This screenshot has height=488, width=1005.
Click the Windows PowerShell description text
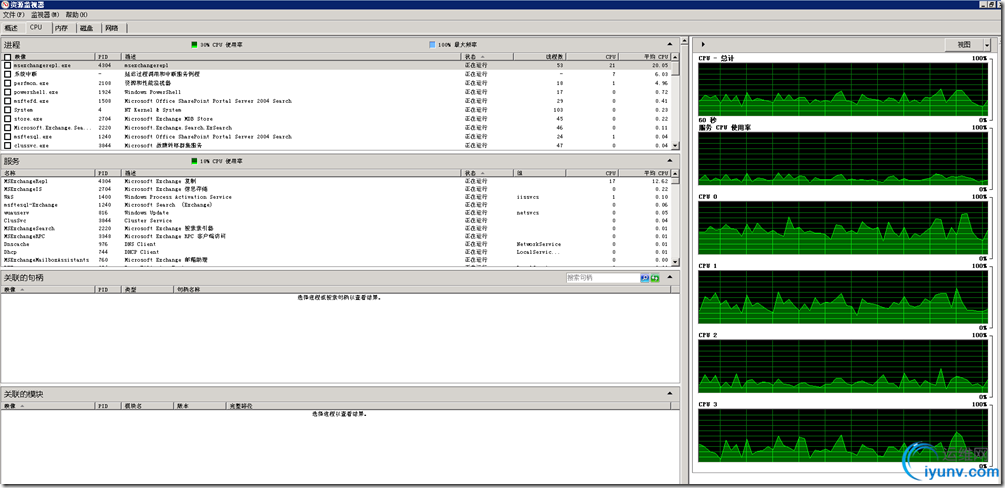(x=153, y=92)
